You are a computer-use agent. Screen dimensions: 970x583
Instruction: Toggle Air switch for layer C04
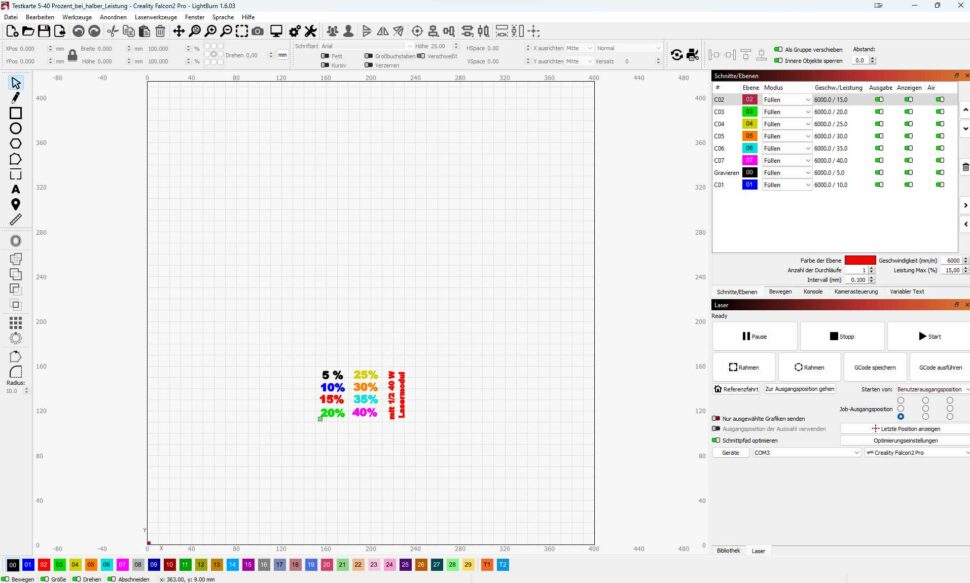pos(940,124)
